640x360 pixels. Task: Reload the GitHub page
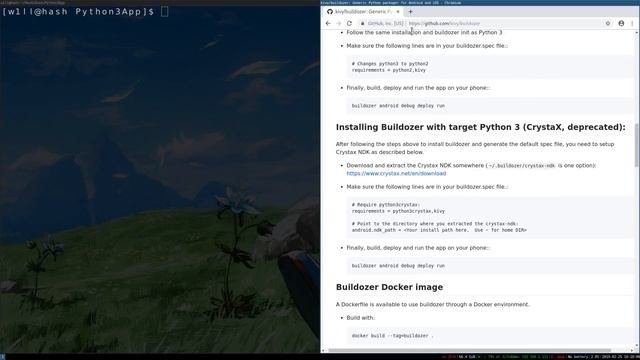point(349,24)
